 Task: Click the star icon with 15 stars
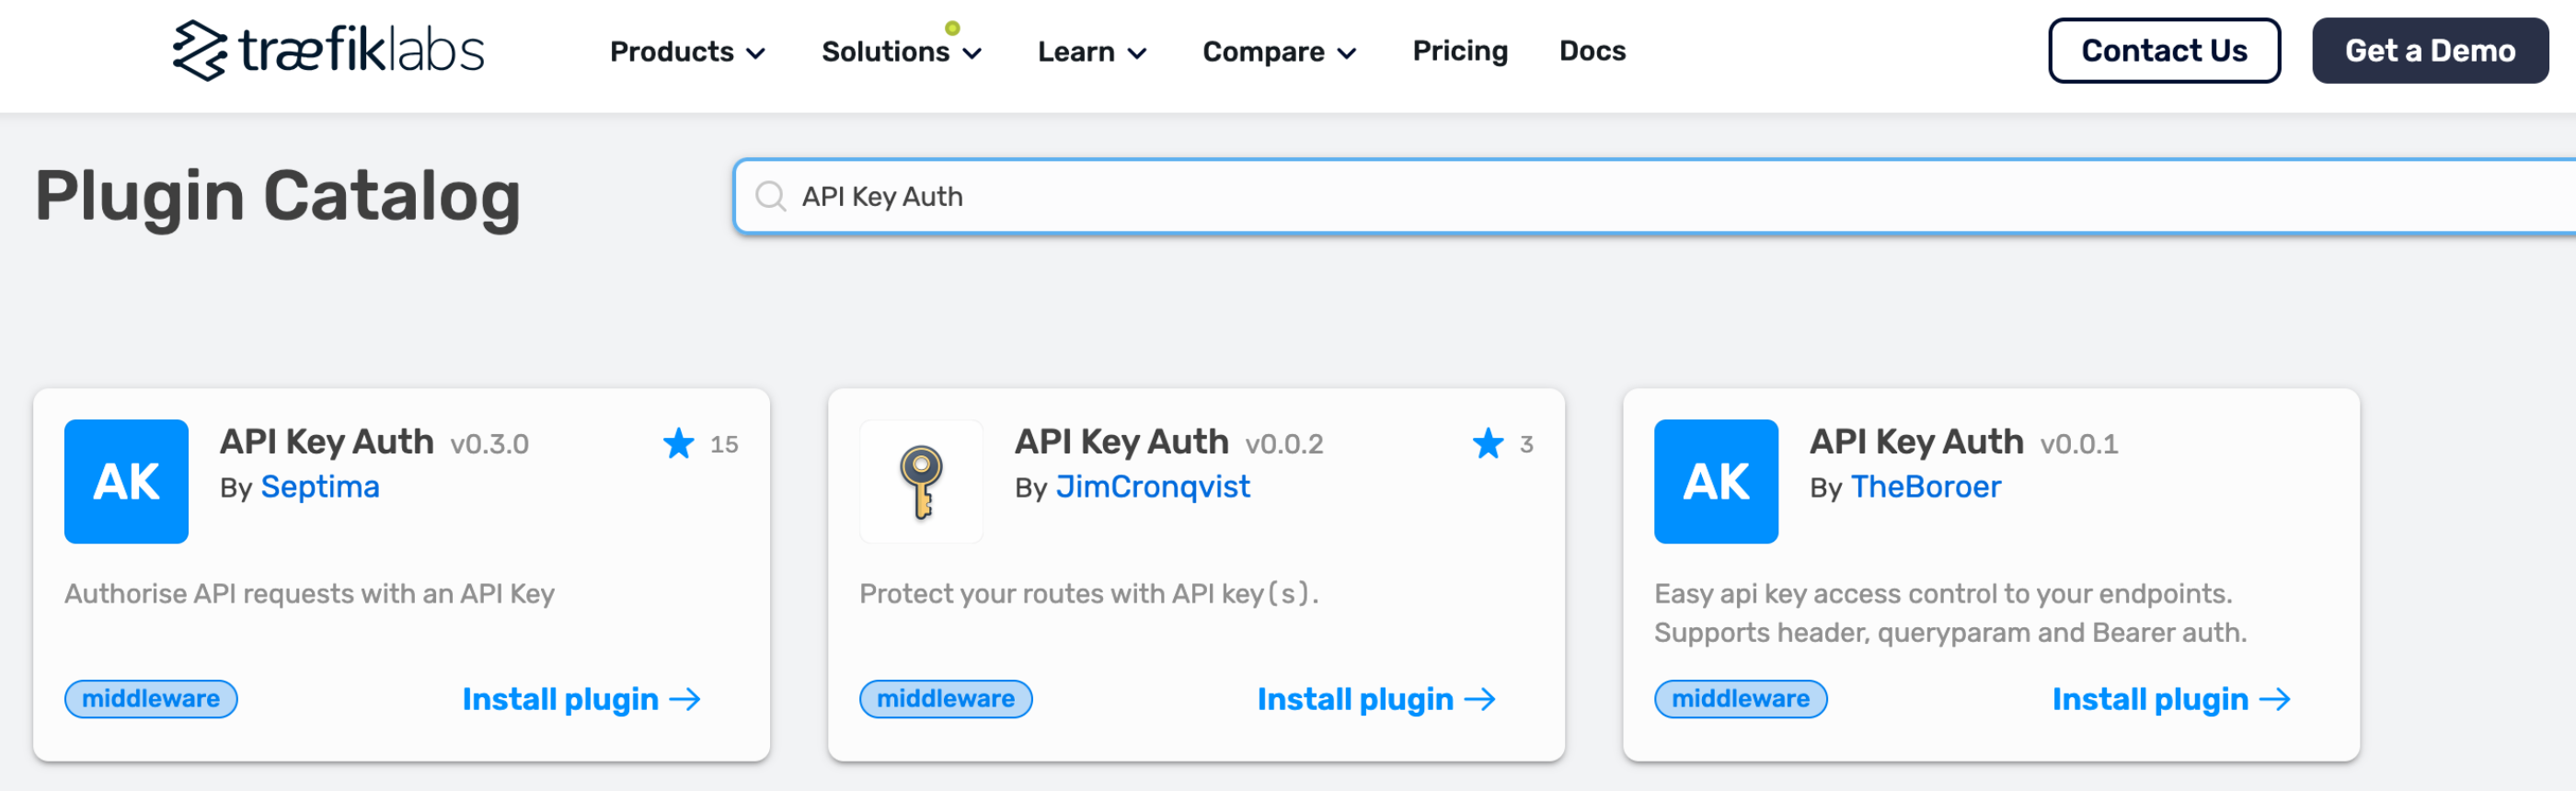[679, 443]
